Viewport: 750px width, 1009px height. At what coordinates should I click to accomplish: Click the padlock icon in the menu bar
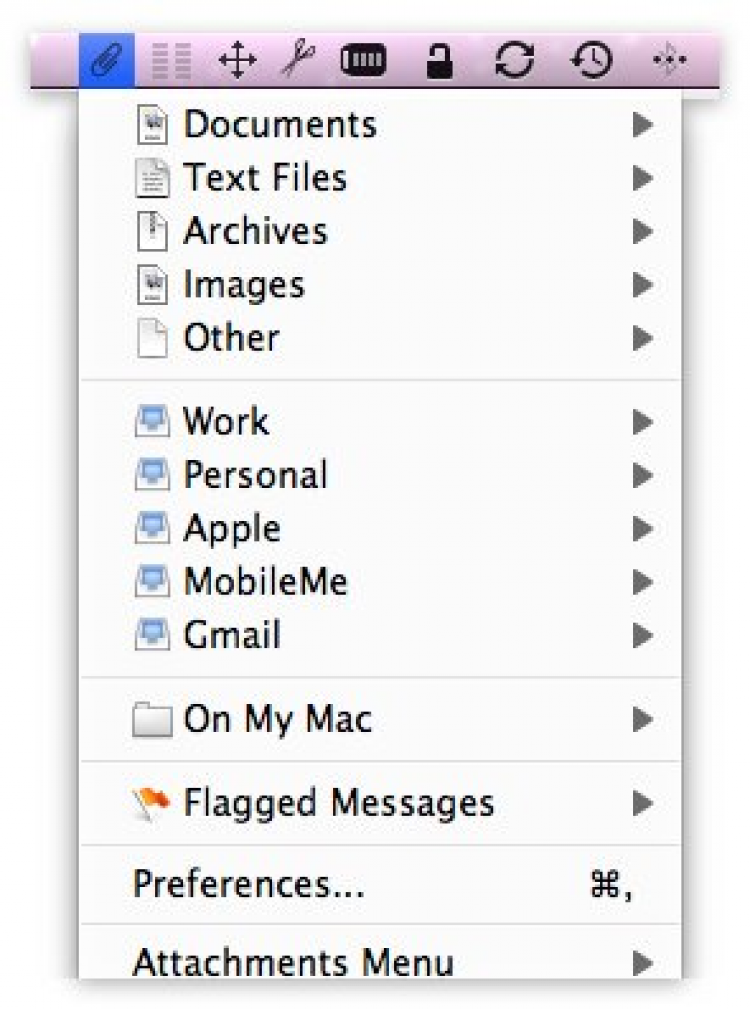point(439,63)
